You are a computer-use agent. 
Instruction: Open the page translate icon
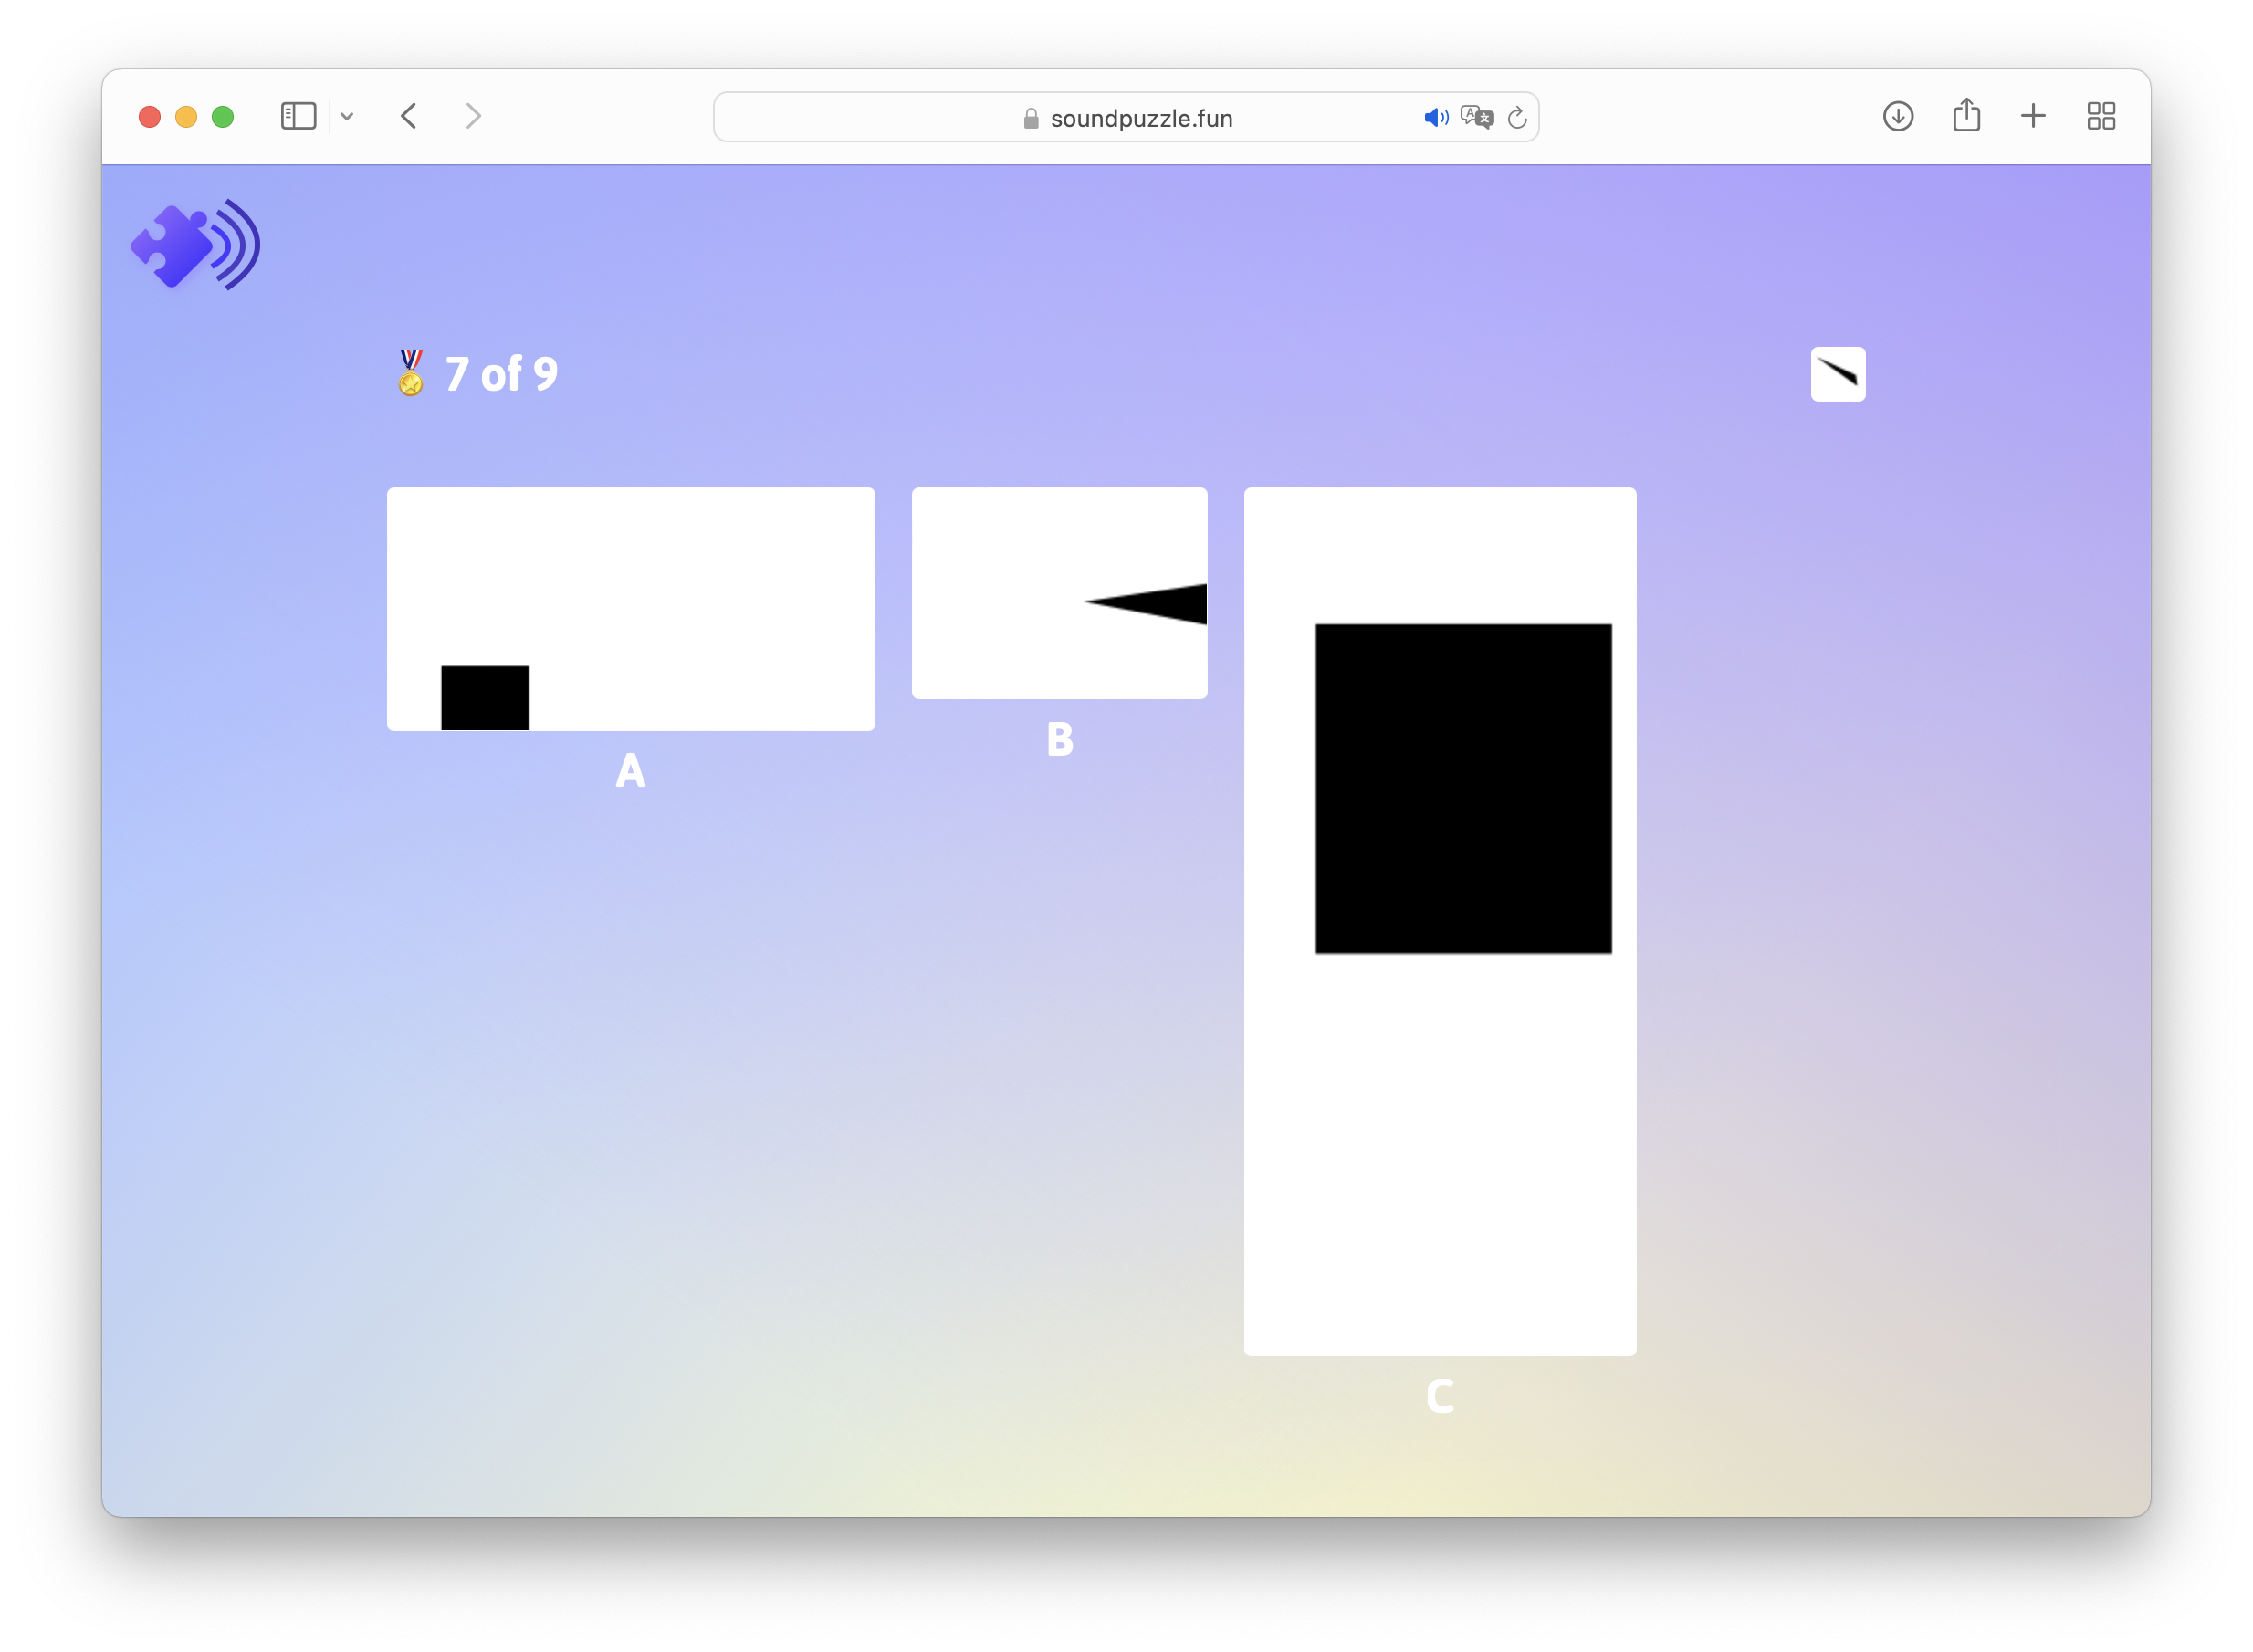click(1476, 118)
